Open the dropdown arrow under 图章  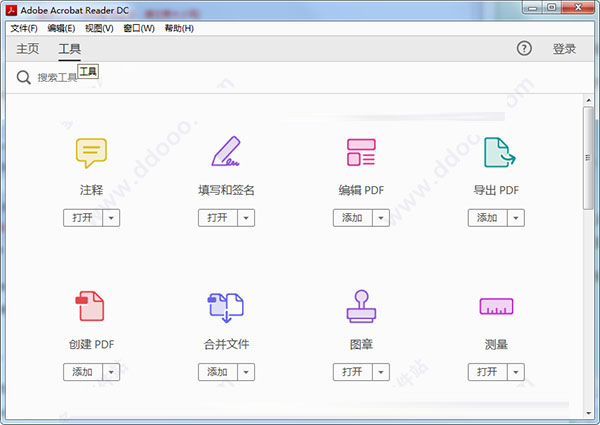tap(381, 372)
